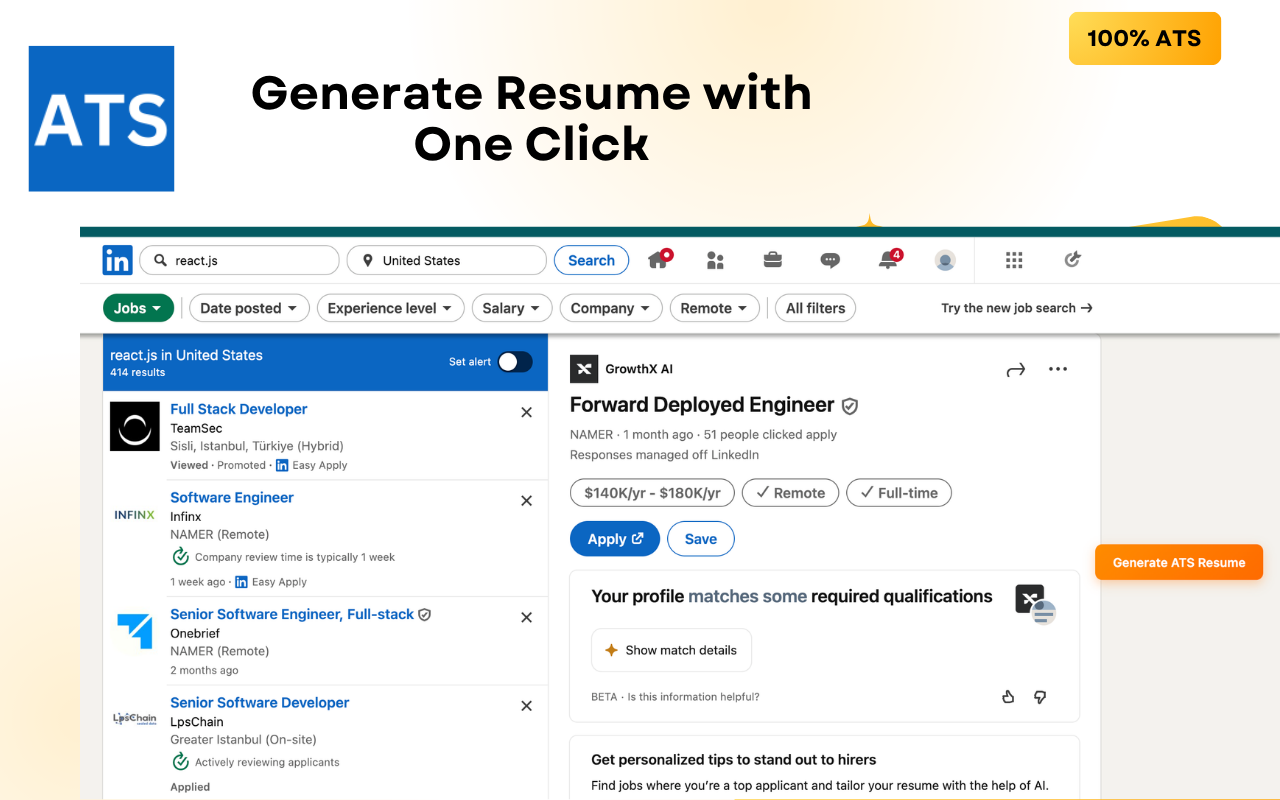The image size is (1280, 800).
Task: Click the 100% ATS badge
Action: click(x=1145, y=38)
